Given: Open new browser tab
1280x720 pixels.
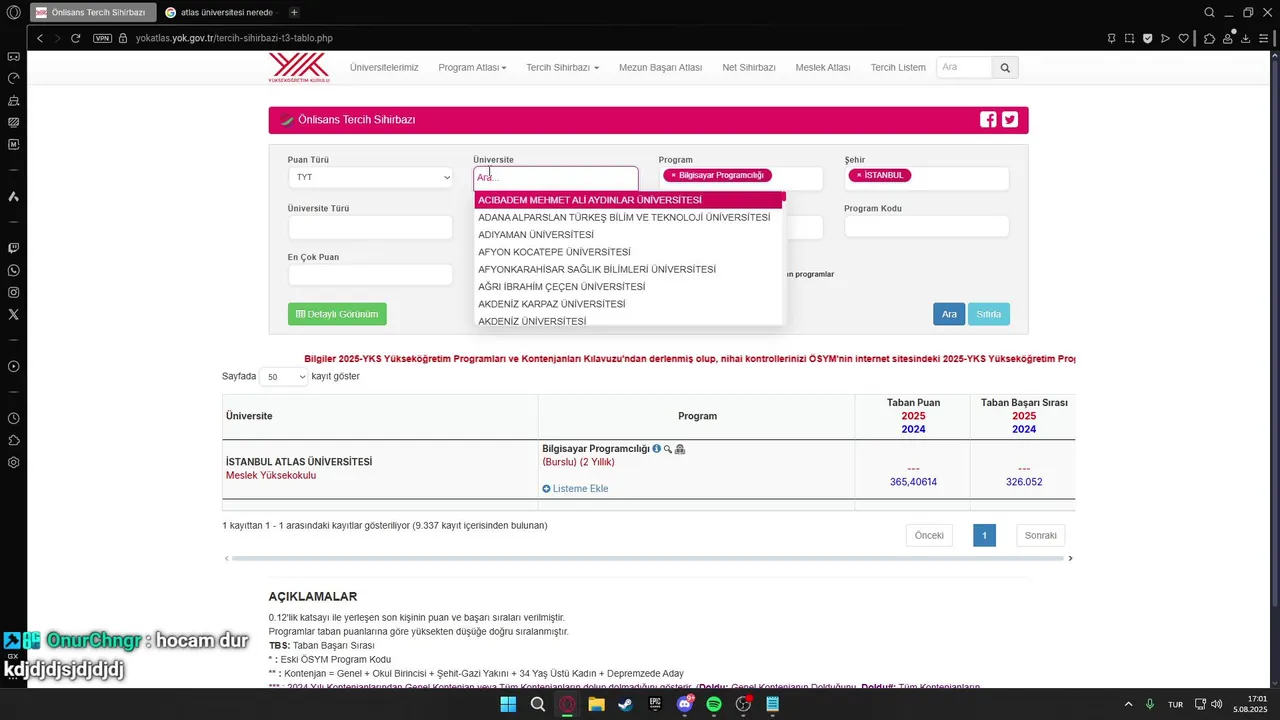Looking at the screenshot, I should click(294, 12).
